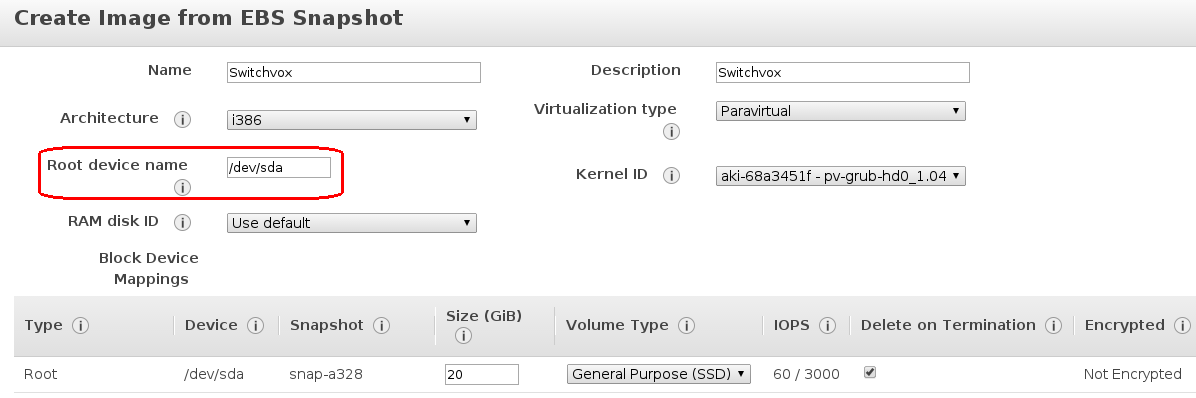The height and width of the screenshot is (398, 1196).
Task: Open the Kernel ID aki-68a3451f dropdown
Action: pos(841,176)
